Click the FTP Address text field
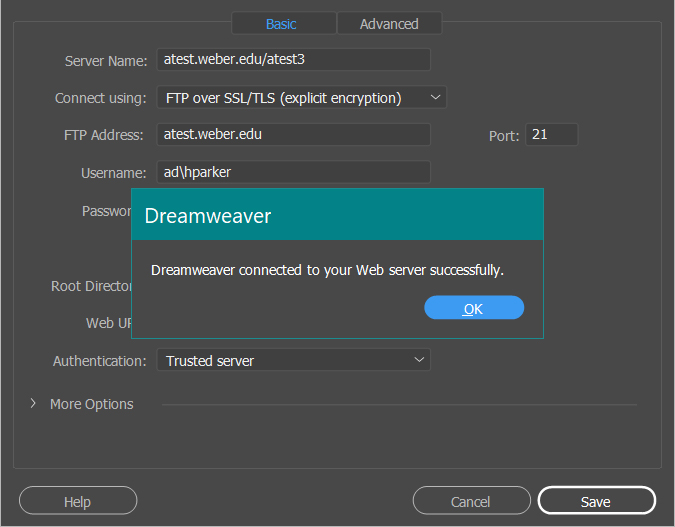 [293, 135]
